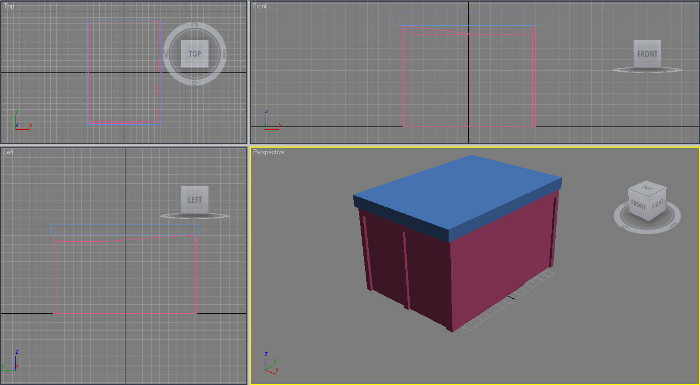
Task: Open the Top viewport label menu
Action: 8,6
